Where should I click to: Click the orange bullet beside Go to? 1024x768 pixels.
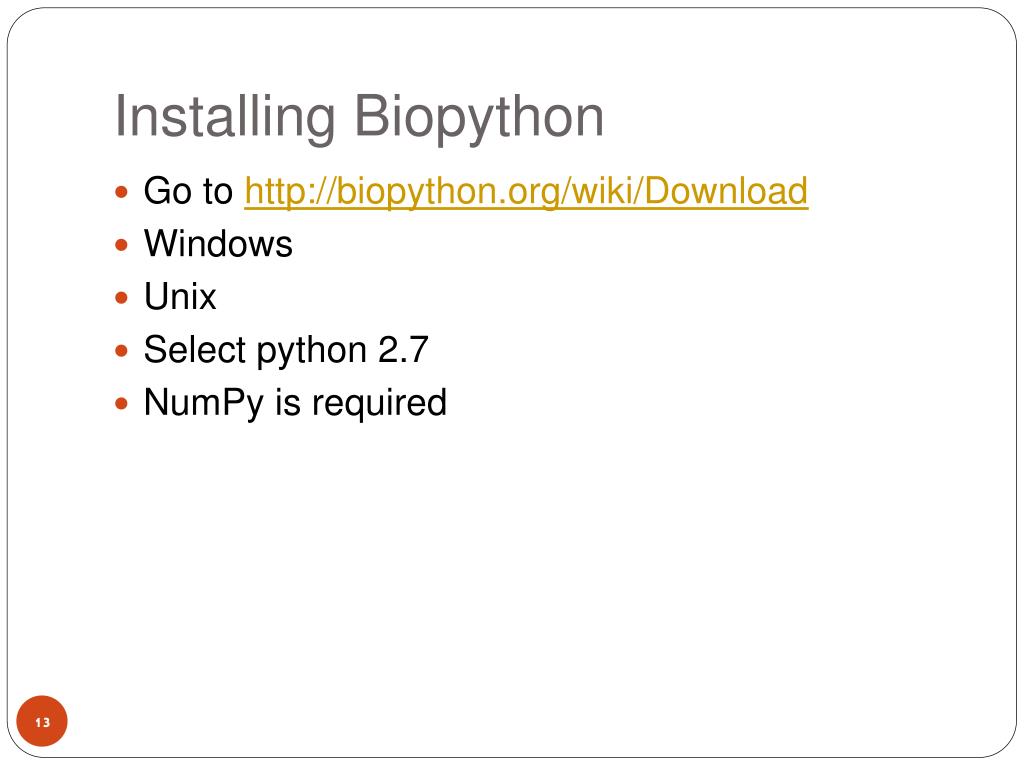[121, 192]
